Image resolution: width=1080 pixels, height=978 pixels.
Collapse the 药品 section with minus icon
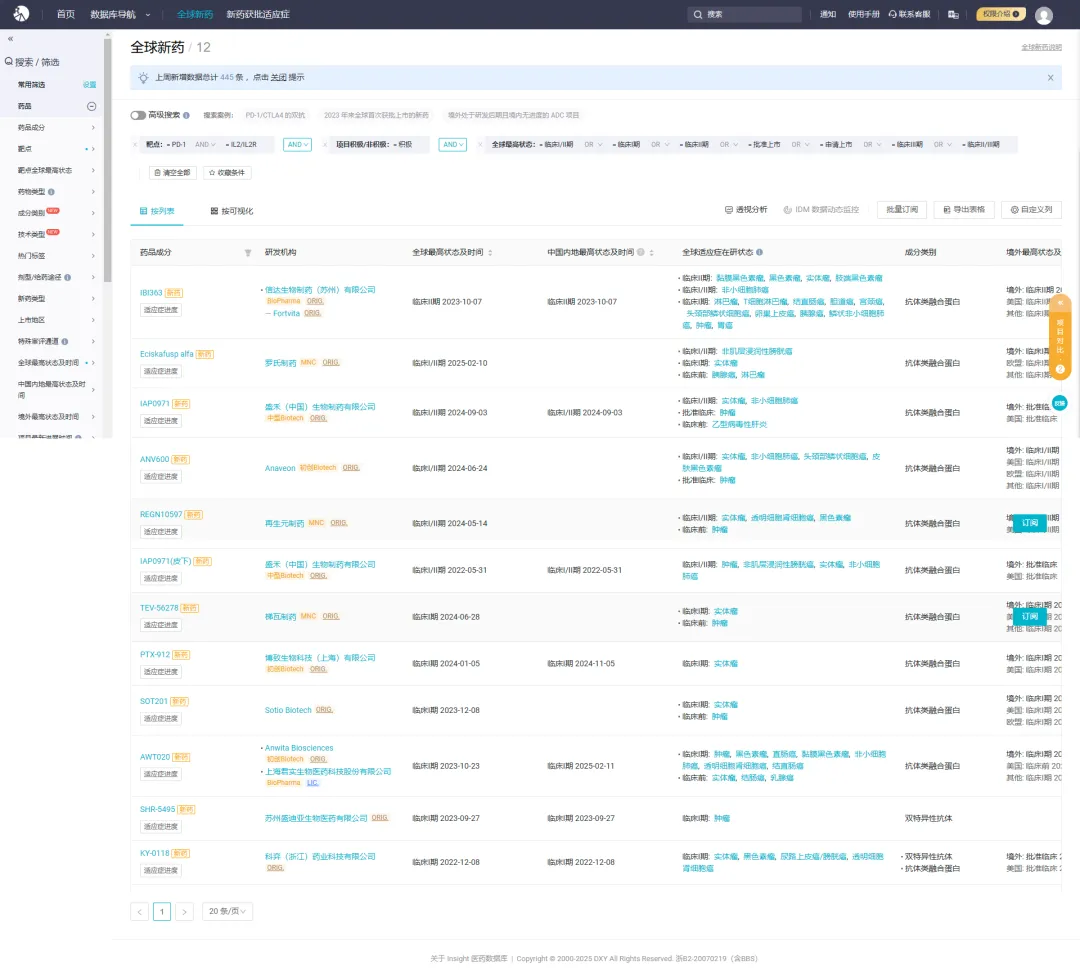pyautogui.click(x=91, y=106)
